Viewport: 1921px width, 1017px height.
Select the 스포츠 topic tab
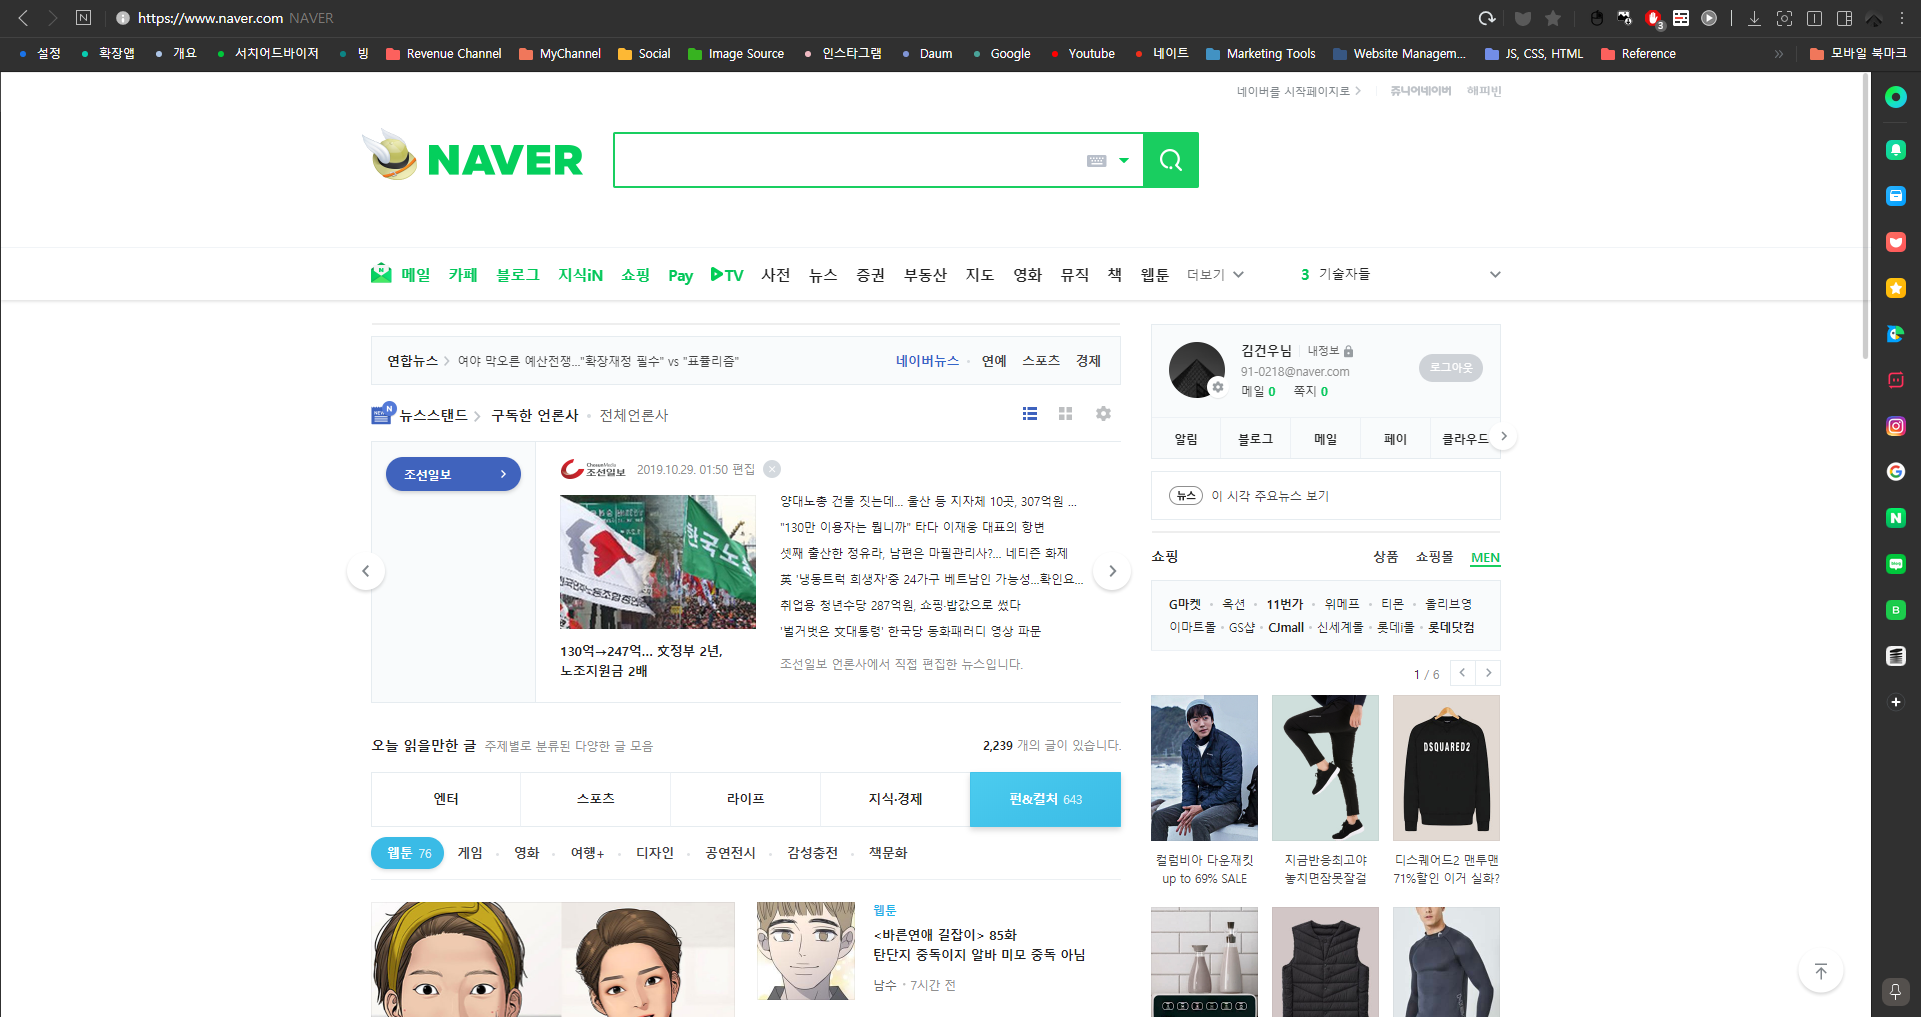[x=596, y=799]
